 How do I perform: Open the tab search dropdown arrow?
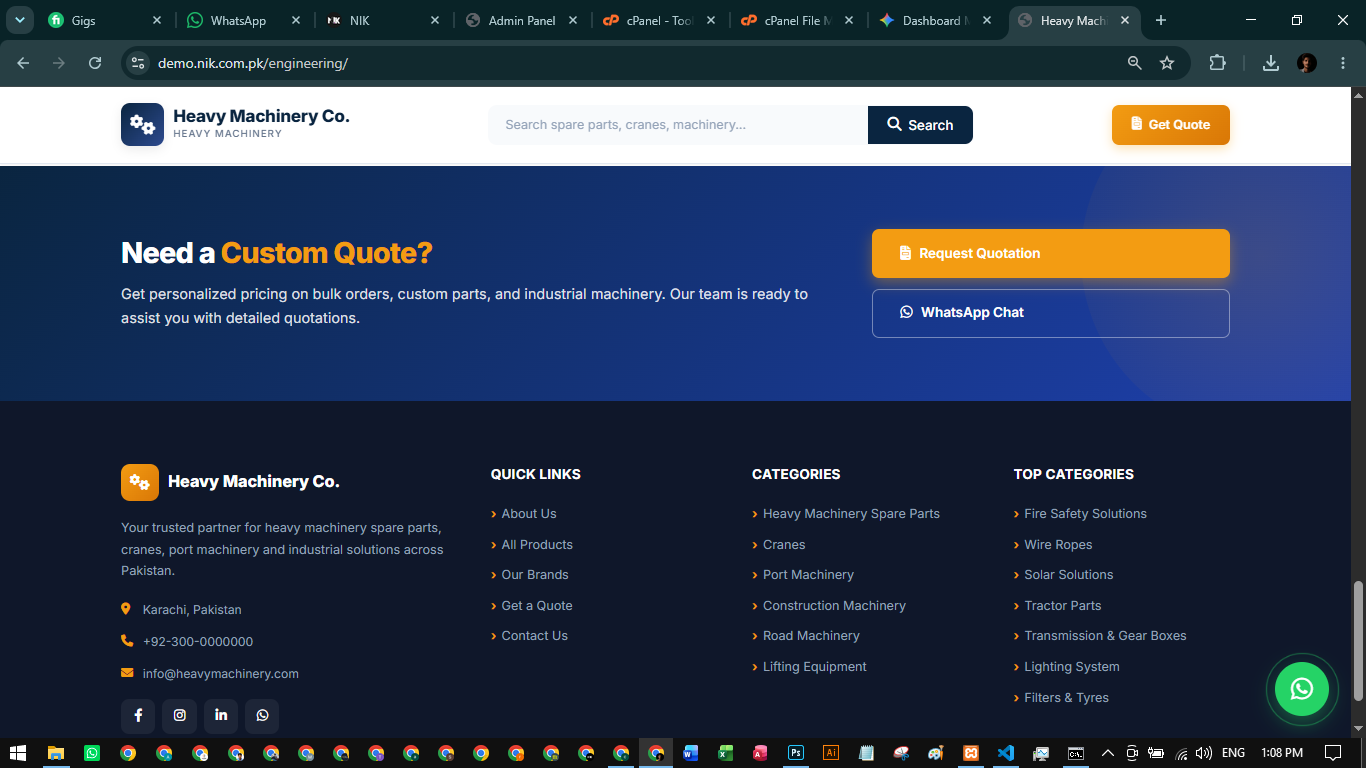click(x=19, y=20)
